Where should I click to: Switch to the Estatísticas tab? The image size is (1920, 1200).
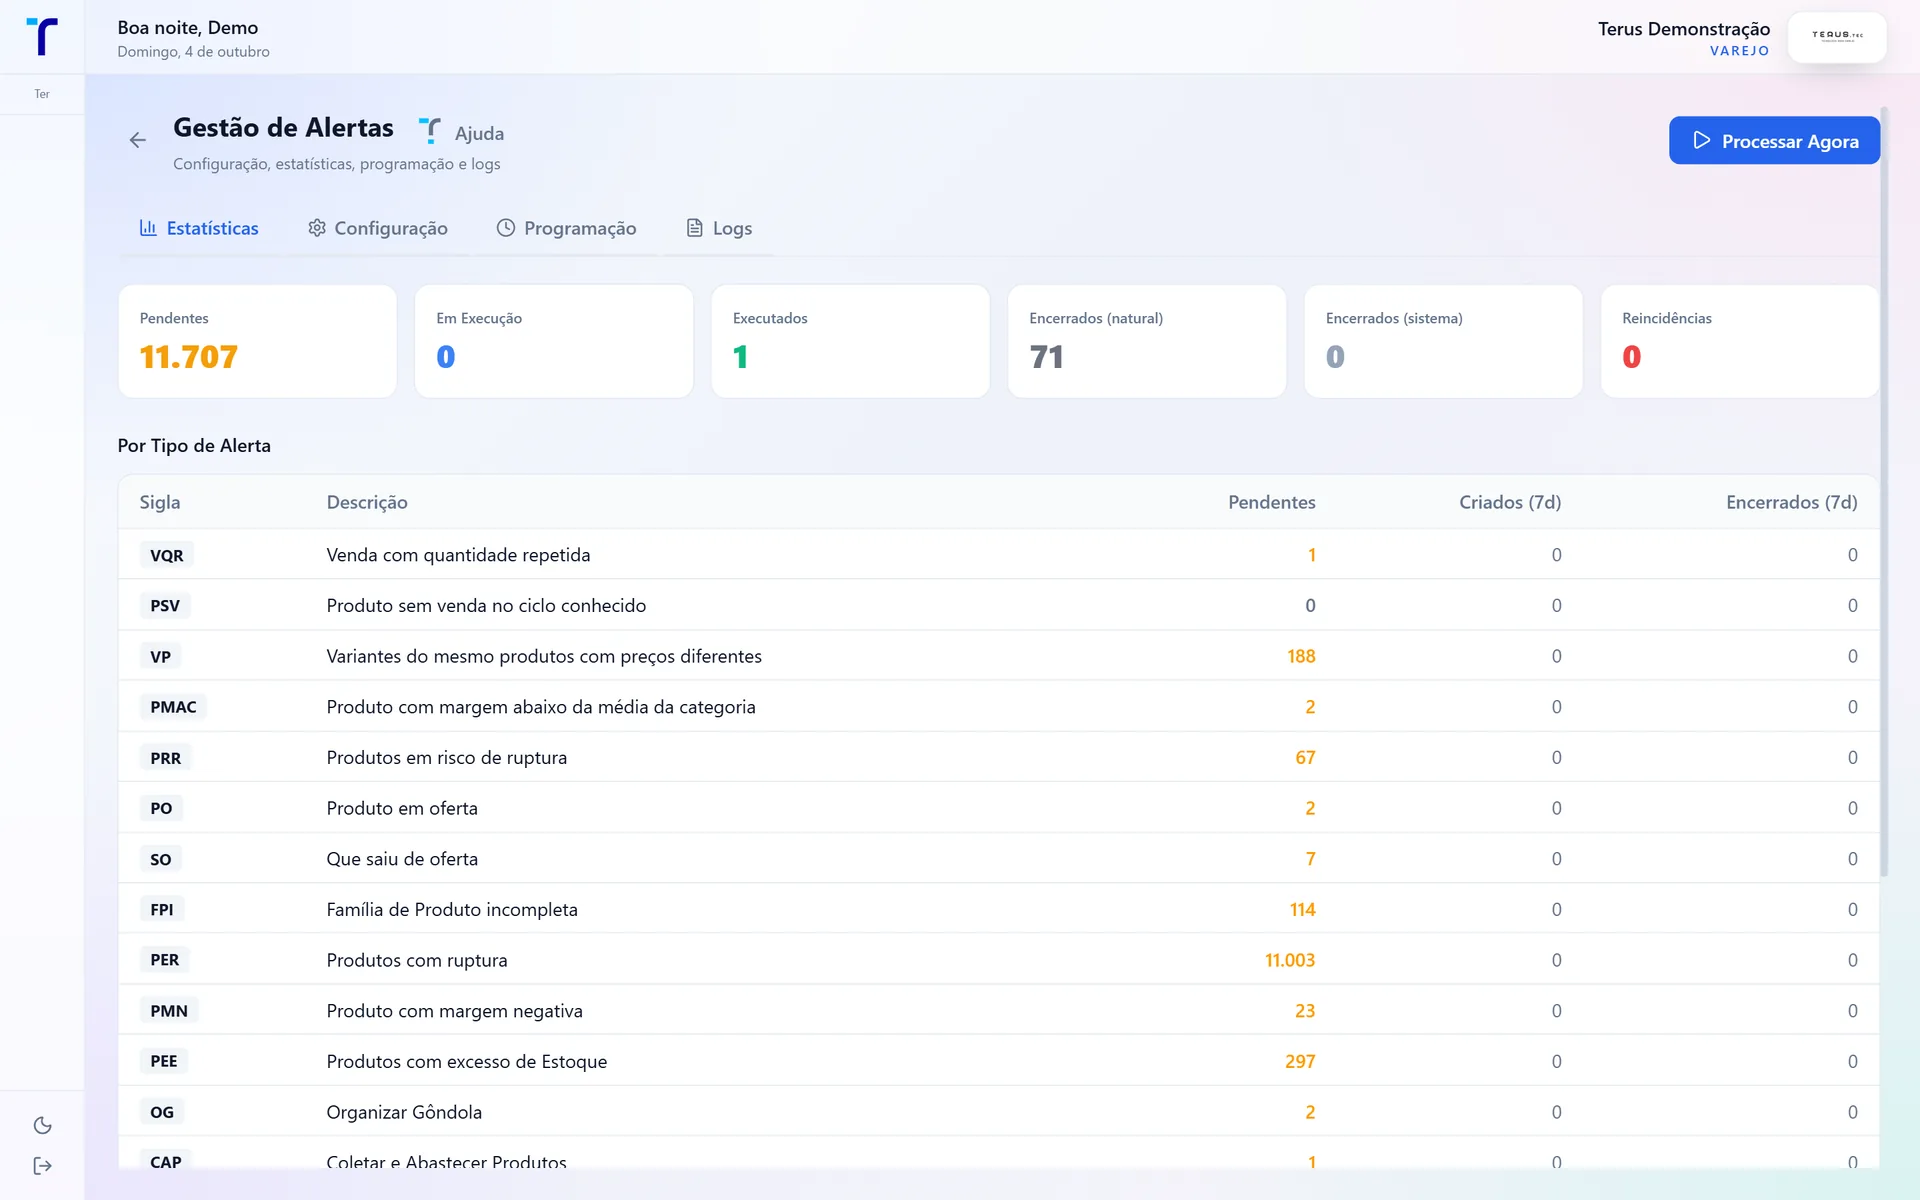click(x=199, y=228)
